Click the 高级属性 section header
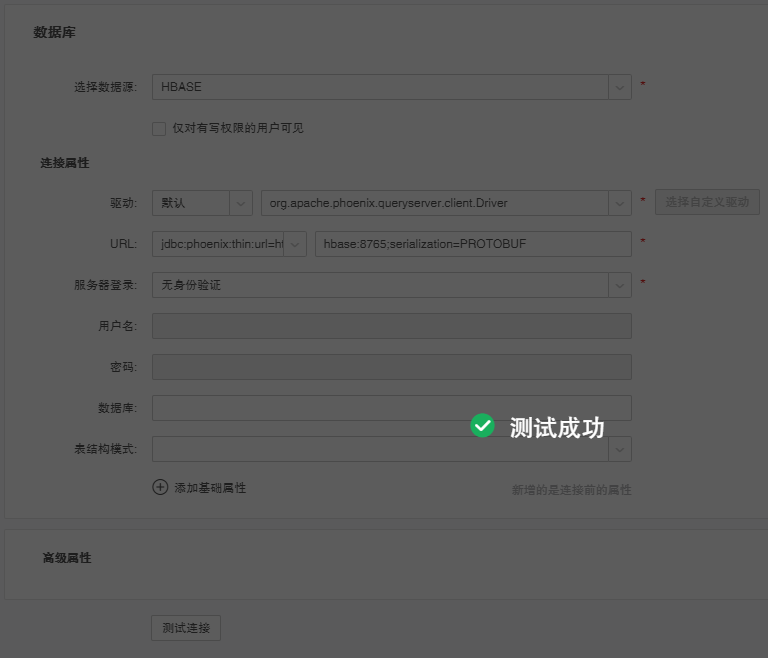The height and width of the screenshot is (658, 768). point(66,558)
